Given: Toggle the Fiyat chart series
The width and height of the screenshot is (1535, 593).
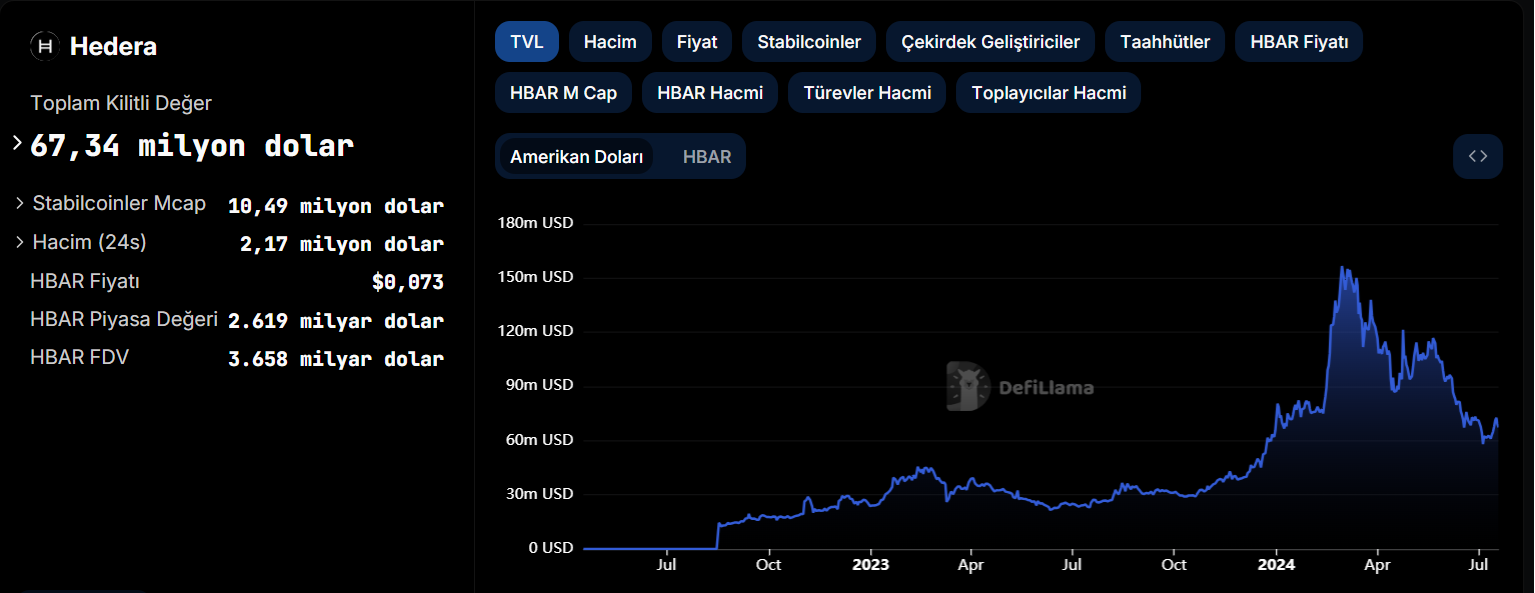Looking at the screenshot, I should (x=697, y=42).
